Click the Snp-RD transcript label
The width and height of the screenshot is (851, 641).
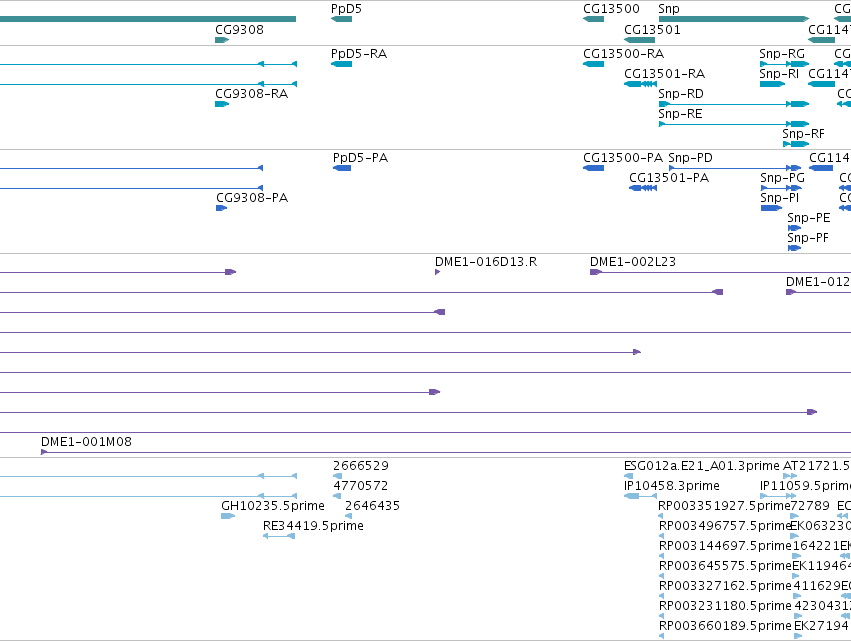tap(681, 94)
